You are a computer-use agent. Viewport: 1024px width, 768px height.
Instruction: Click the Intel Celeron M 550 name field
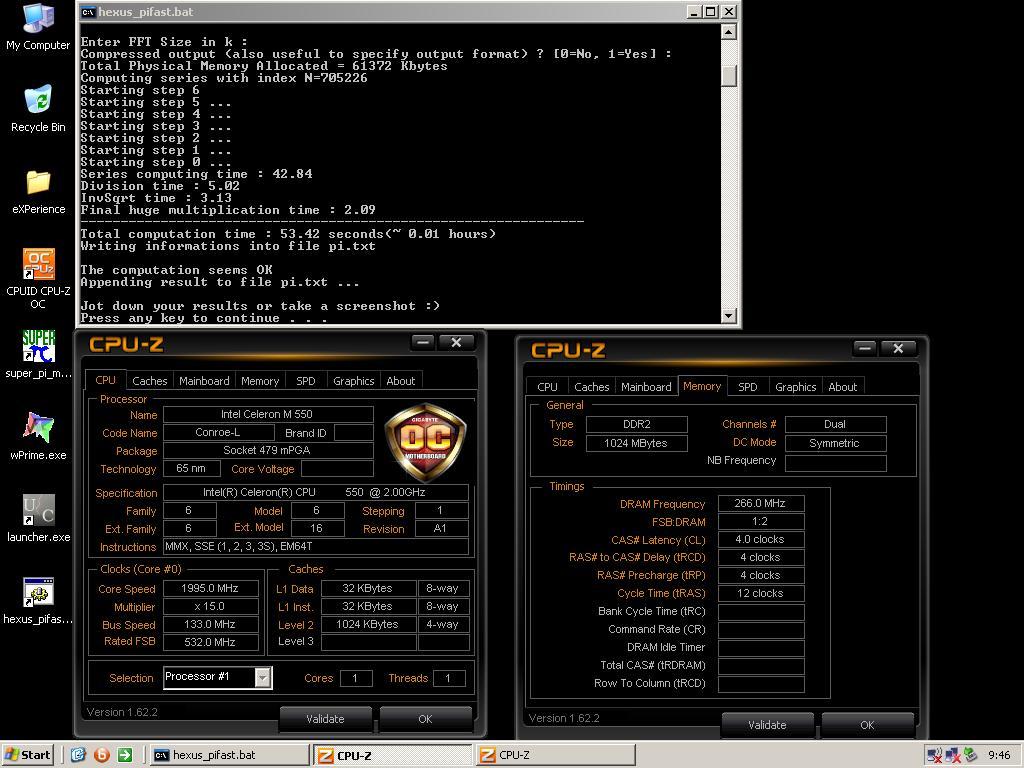point(268,415)
